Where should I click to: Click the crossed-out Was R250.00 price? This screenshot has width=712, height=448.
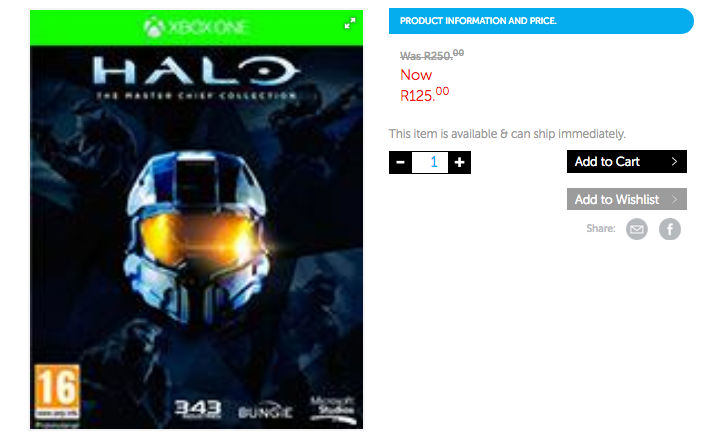click(x=432, y=55)
